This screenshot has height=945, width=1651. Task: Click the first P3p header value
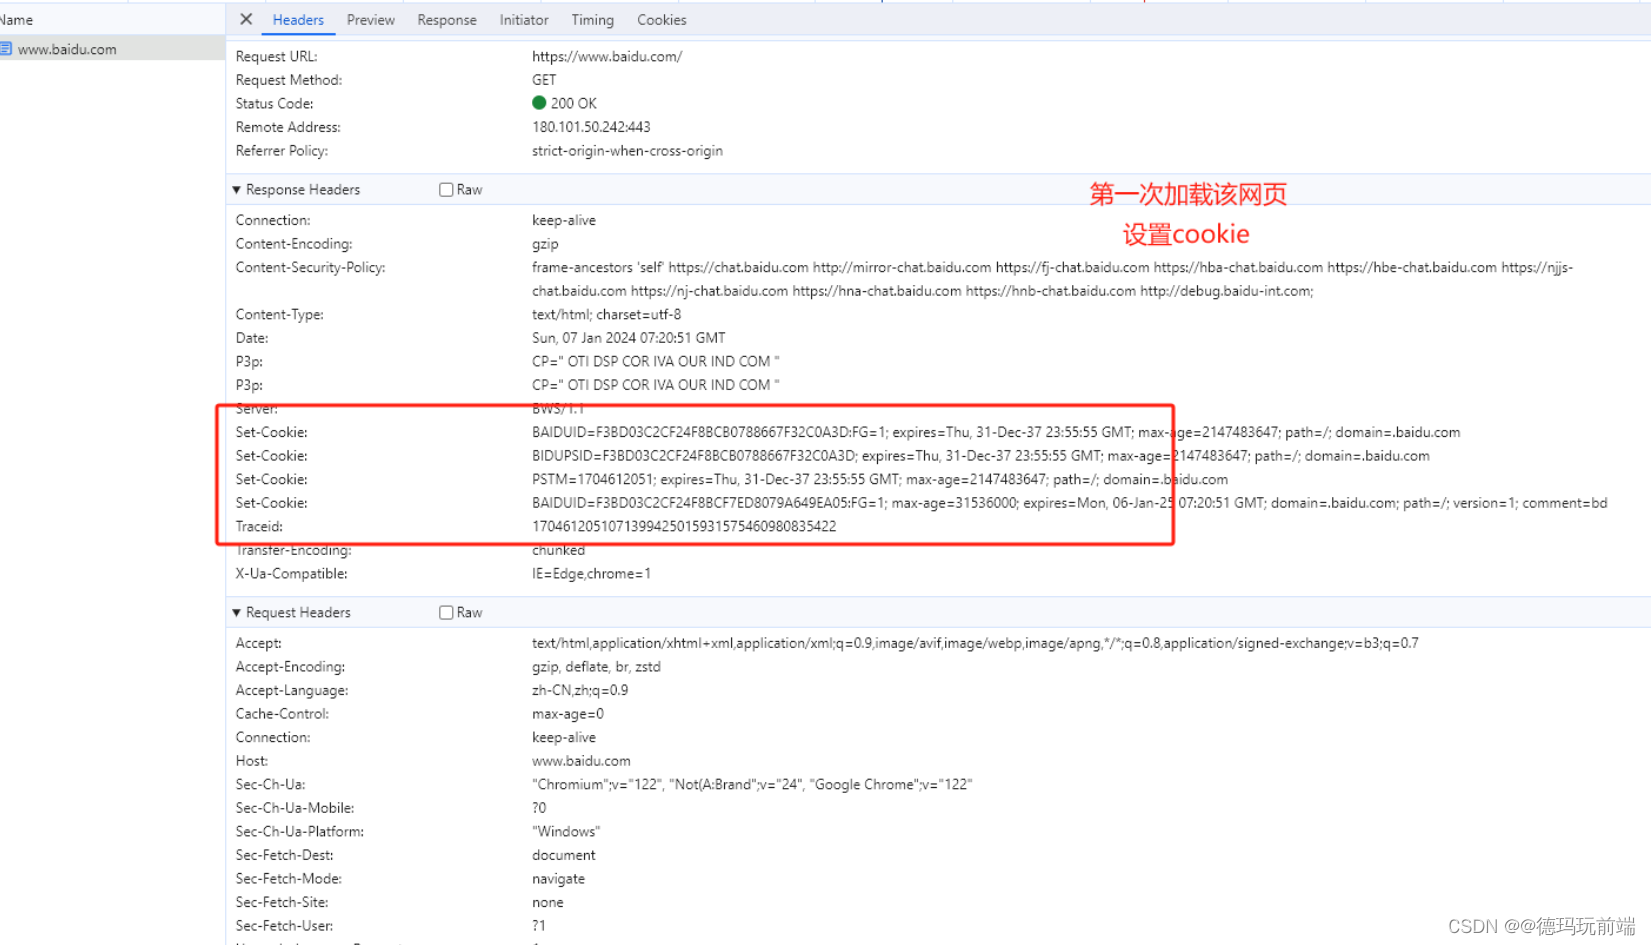coord(656,362)
